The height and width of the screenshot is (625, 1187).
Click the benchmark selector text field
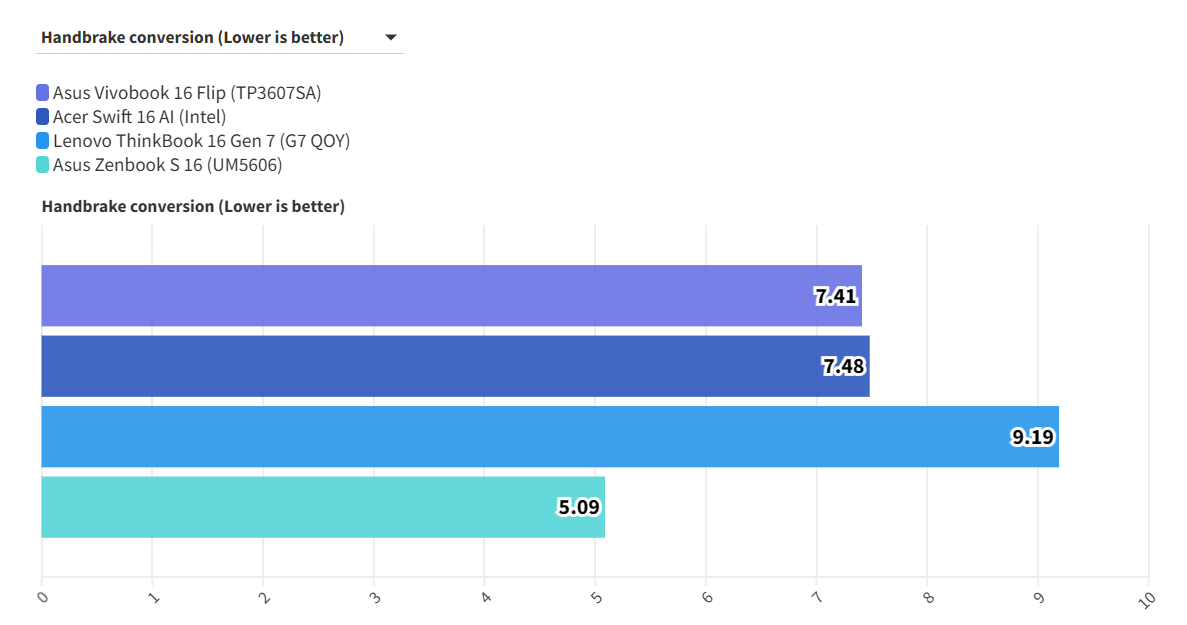pos(192,38)
